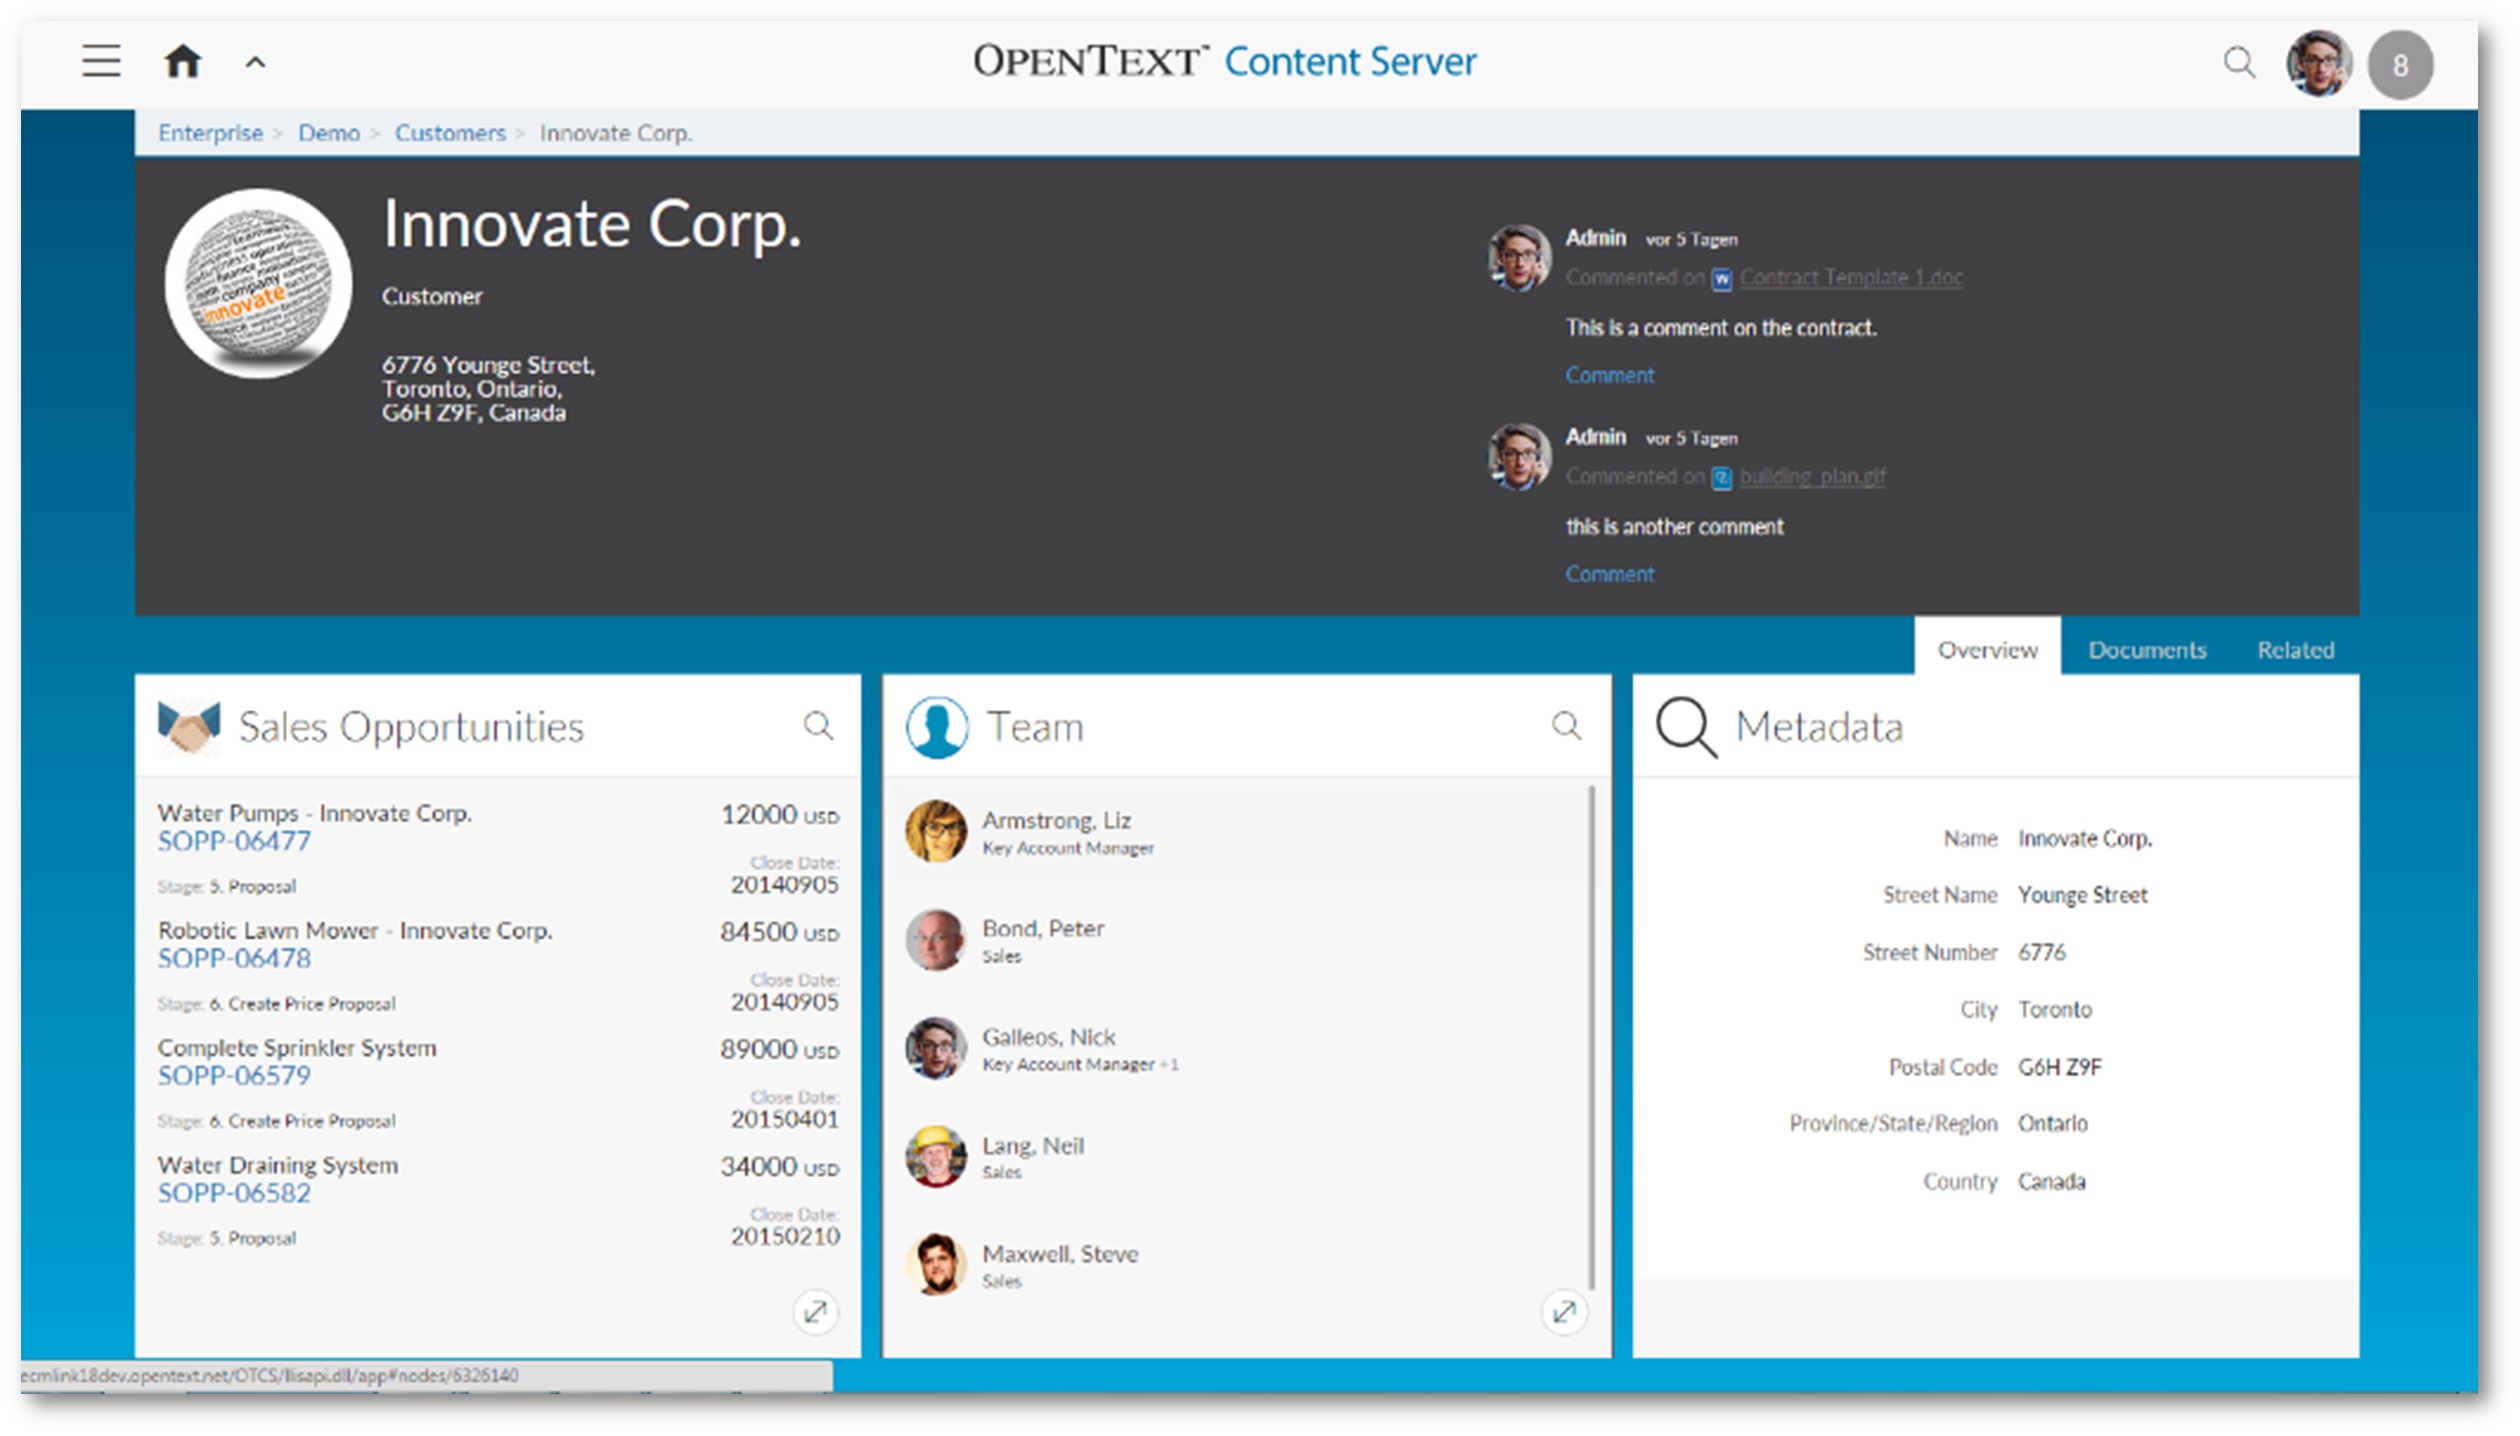This screenshot has height=1436, width=2520.
Task: Open building_plan.gif link
Action: click(x=1812, y=476)
